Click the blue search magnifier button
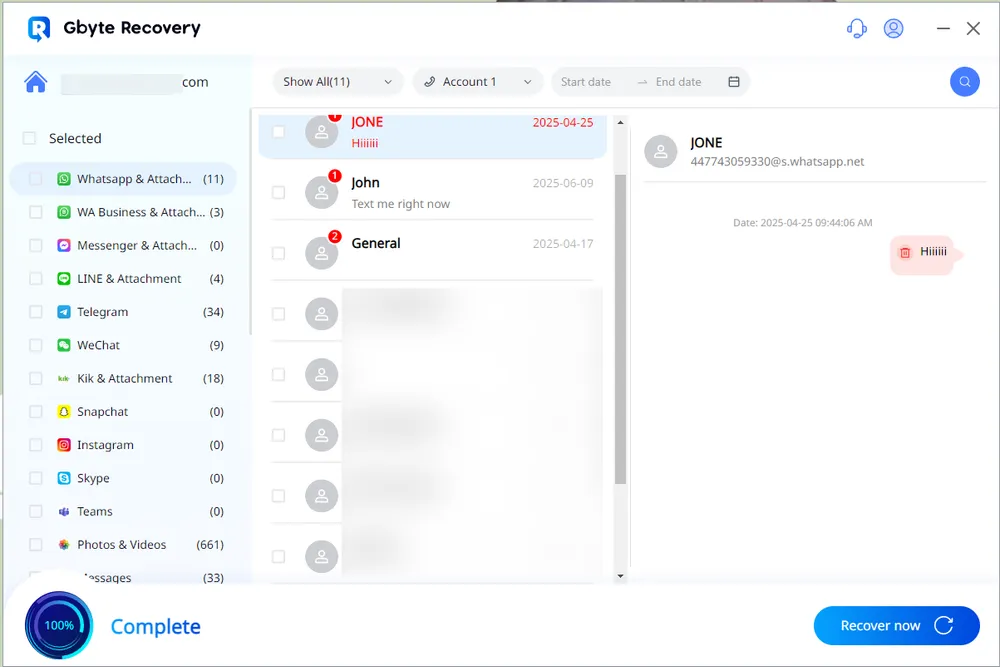Screen dimensions: 1000x667 point(964,82)
